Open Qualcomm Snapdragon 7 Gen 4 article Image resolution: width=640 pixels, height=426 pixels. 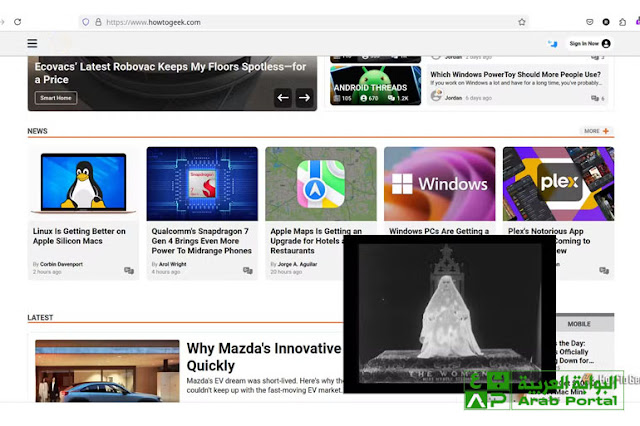202,241
